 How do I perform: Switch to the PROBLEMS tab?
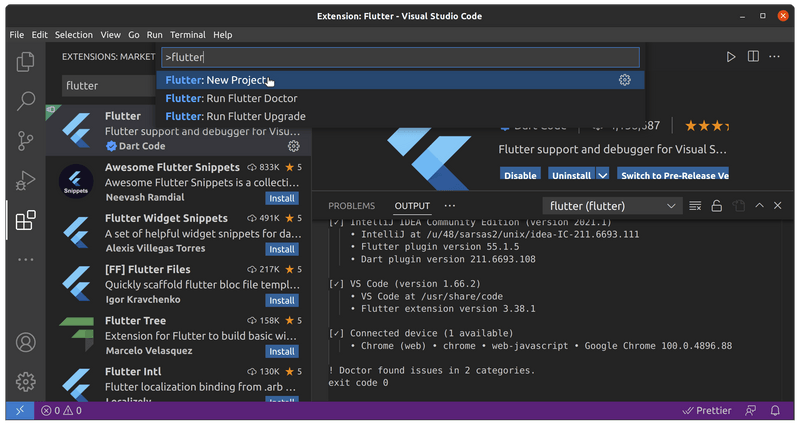pos(351,206)
